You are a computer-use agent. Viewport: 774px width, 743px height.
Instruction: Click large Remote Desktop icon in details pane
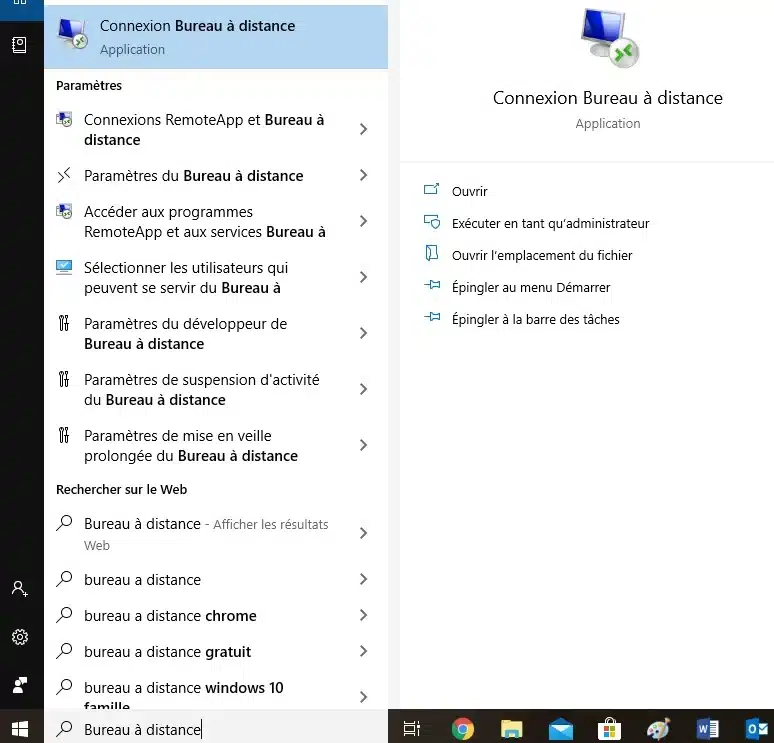pyautogui.click(x=609, y=39)
